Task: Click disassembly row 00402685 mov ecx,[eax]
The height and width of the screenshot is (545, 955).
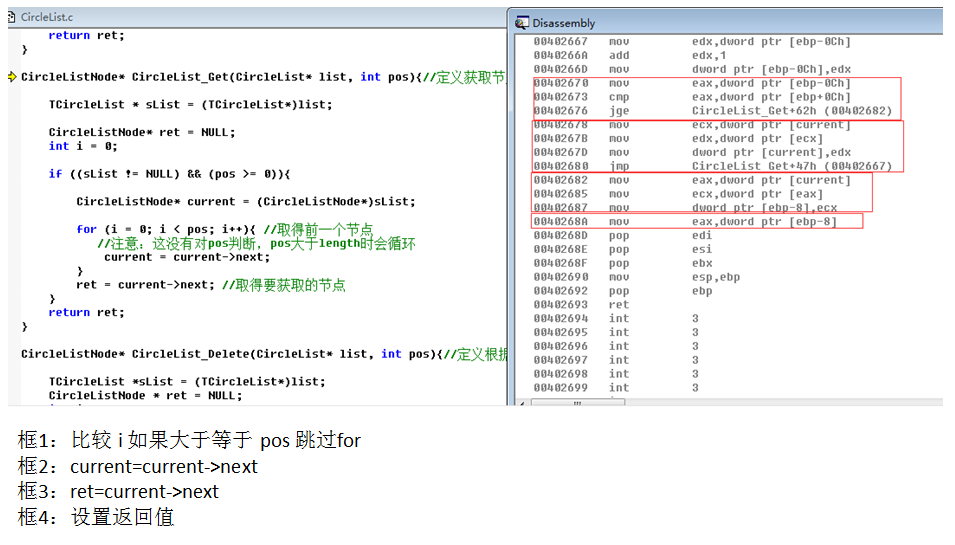Action: tap(678, 194)
